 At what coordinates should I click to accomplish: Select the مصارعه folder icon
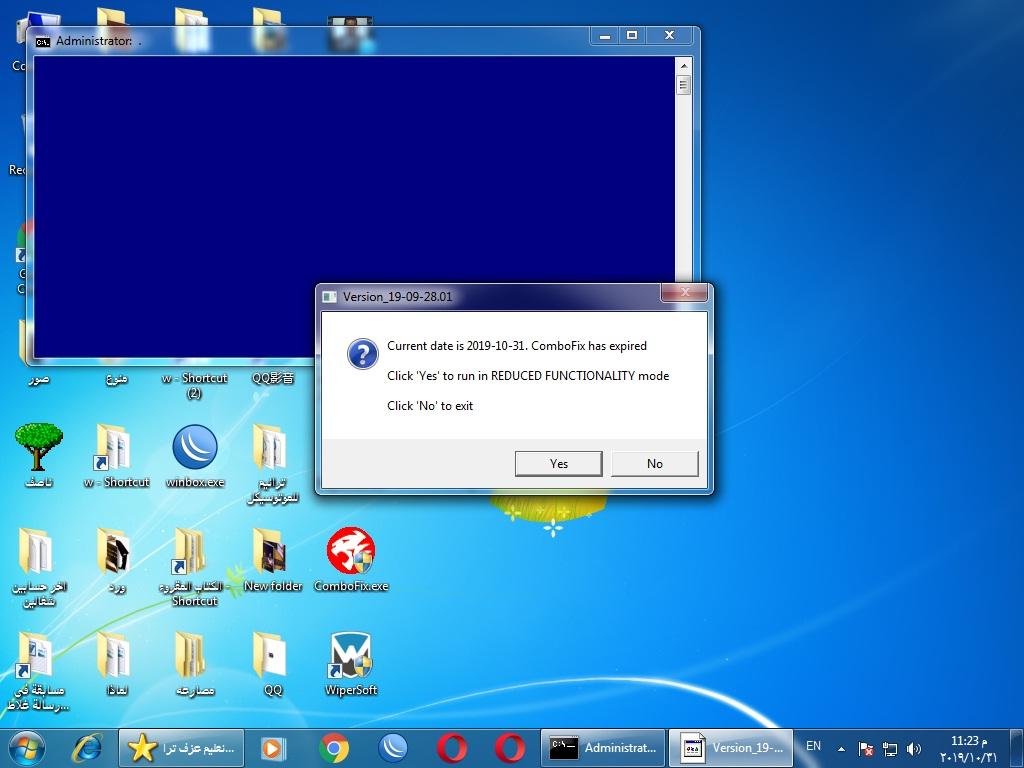coord(195,664)
